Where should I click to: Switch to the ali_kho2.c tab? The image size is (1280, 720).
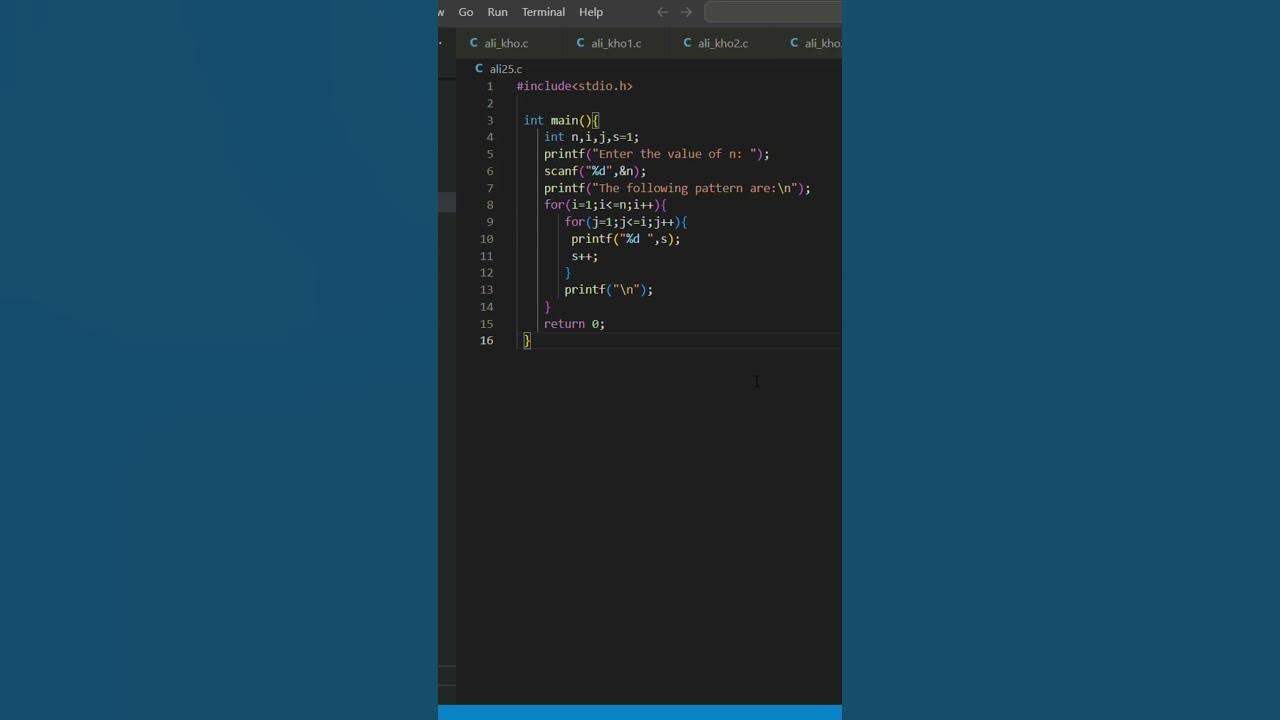click(723, 43)
